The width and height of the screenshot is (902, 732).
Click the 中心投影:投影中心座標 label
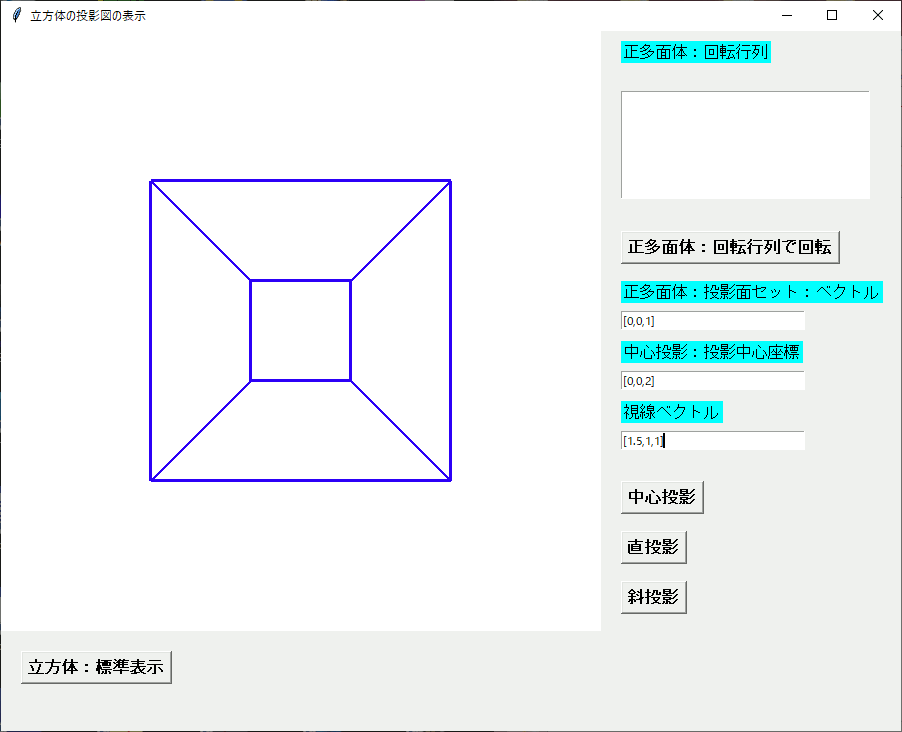pyautogui.click(x=712, y=352)
